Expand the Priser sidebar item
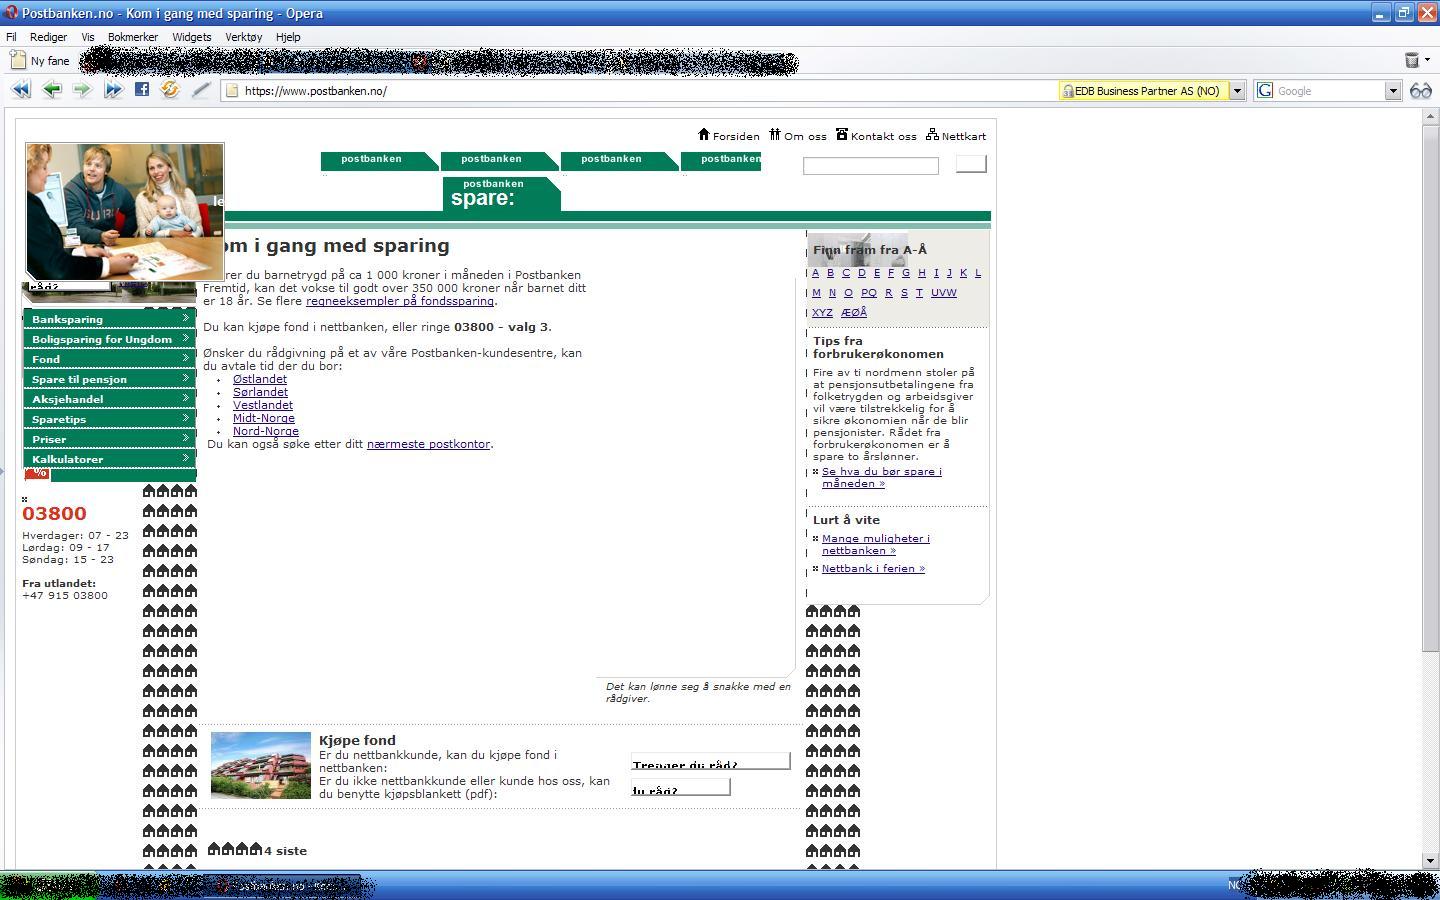The height and width of the screenshot is (900, 1440). click(x=110, y=439)
